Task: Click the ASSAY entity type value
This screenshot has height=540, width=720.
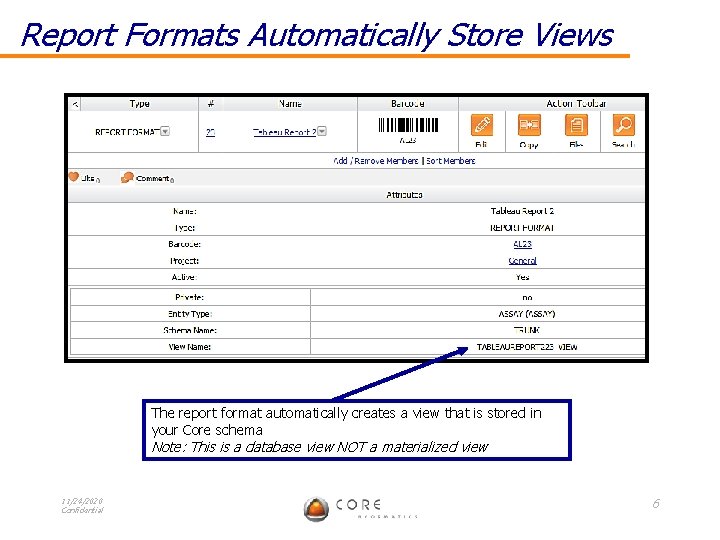Action: click(527, 314)
